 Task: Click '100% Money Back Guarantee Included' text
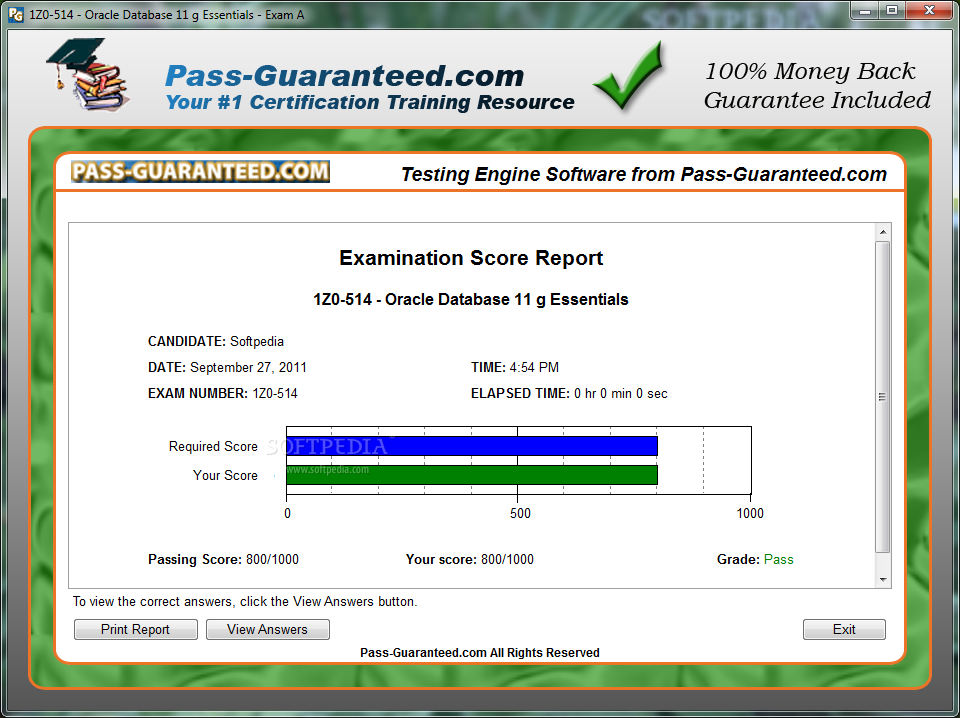click(x=817, y=85)
